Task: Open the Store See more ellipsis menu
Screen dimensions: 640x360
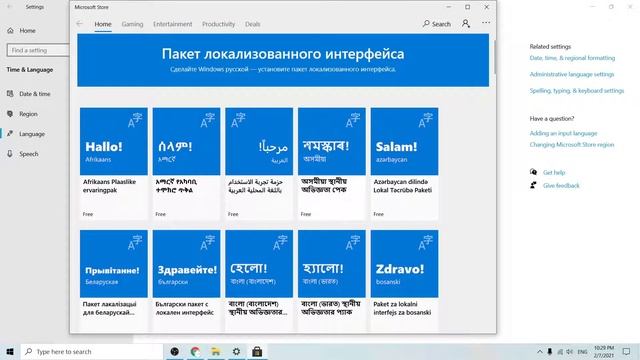Action: (486, 23)
